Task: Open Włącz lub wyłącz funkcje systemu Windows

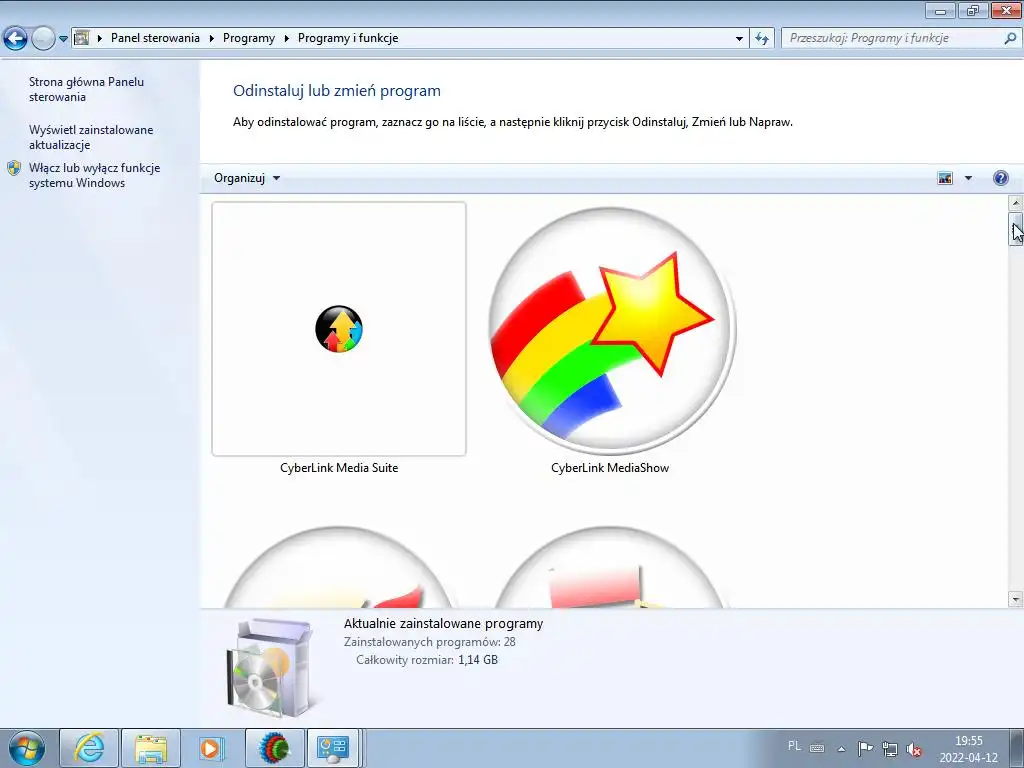Action: click(94, 175)
